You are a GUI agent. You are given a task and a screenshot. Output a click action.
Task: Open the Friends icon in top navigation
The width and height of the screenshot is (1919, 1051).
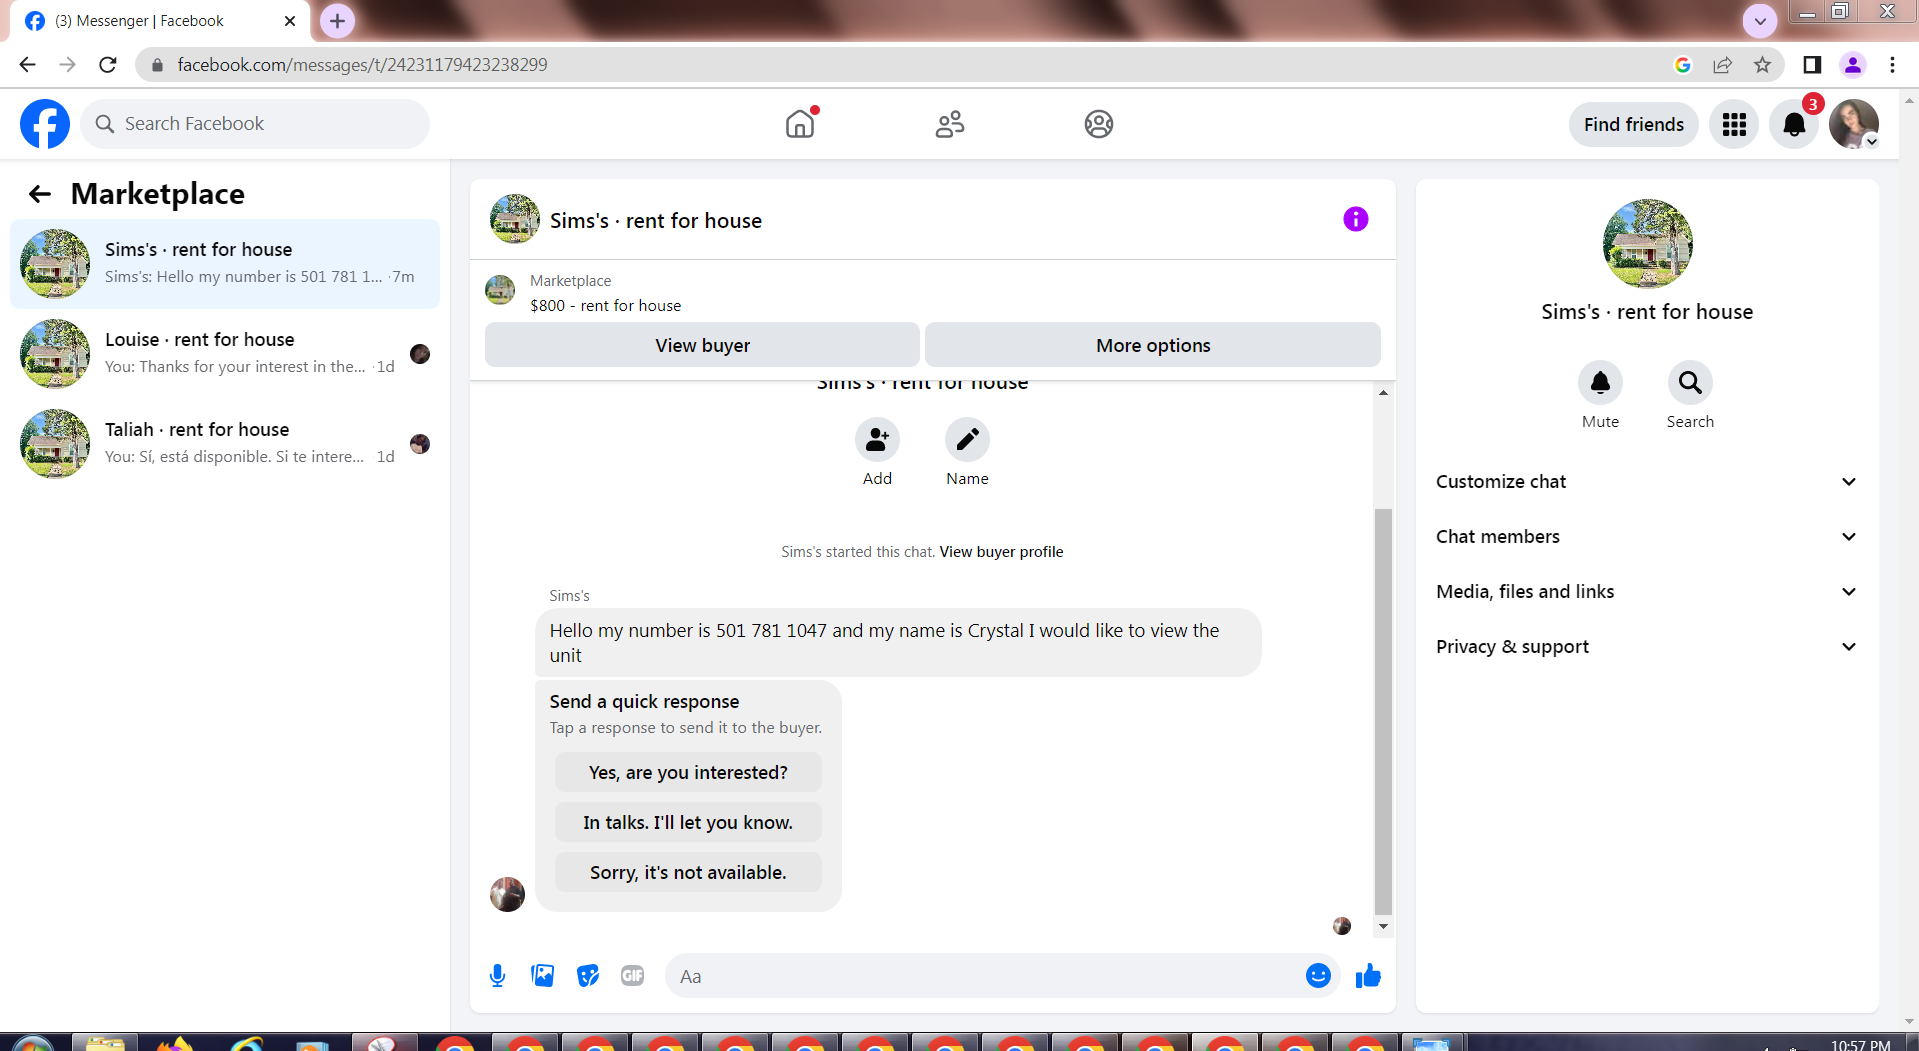point(950,124)
